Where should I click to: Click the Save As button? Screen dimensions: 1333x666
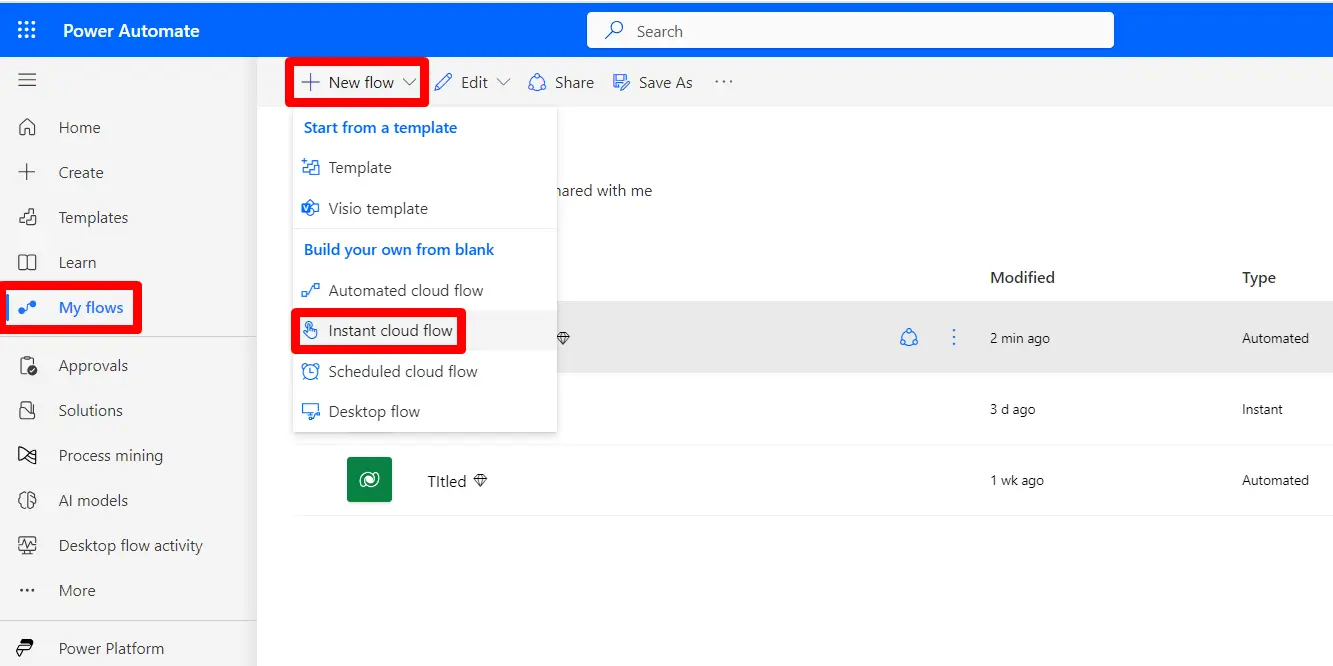pos(653,83)
